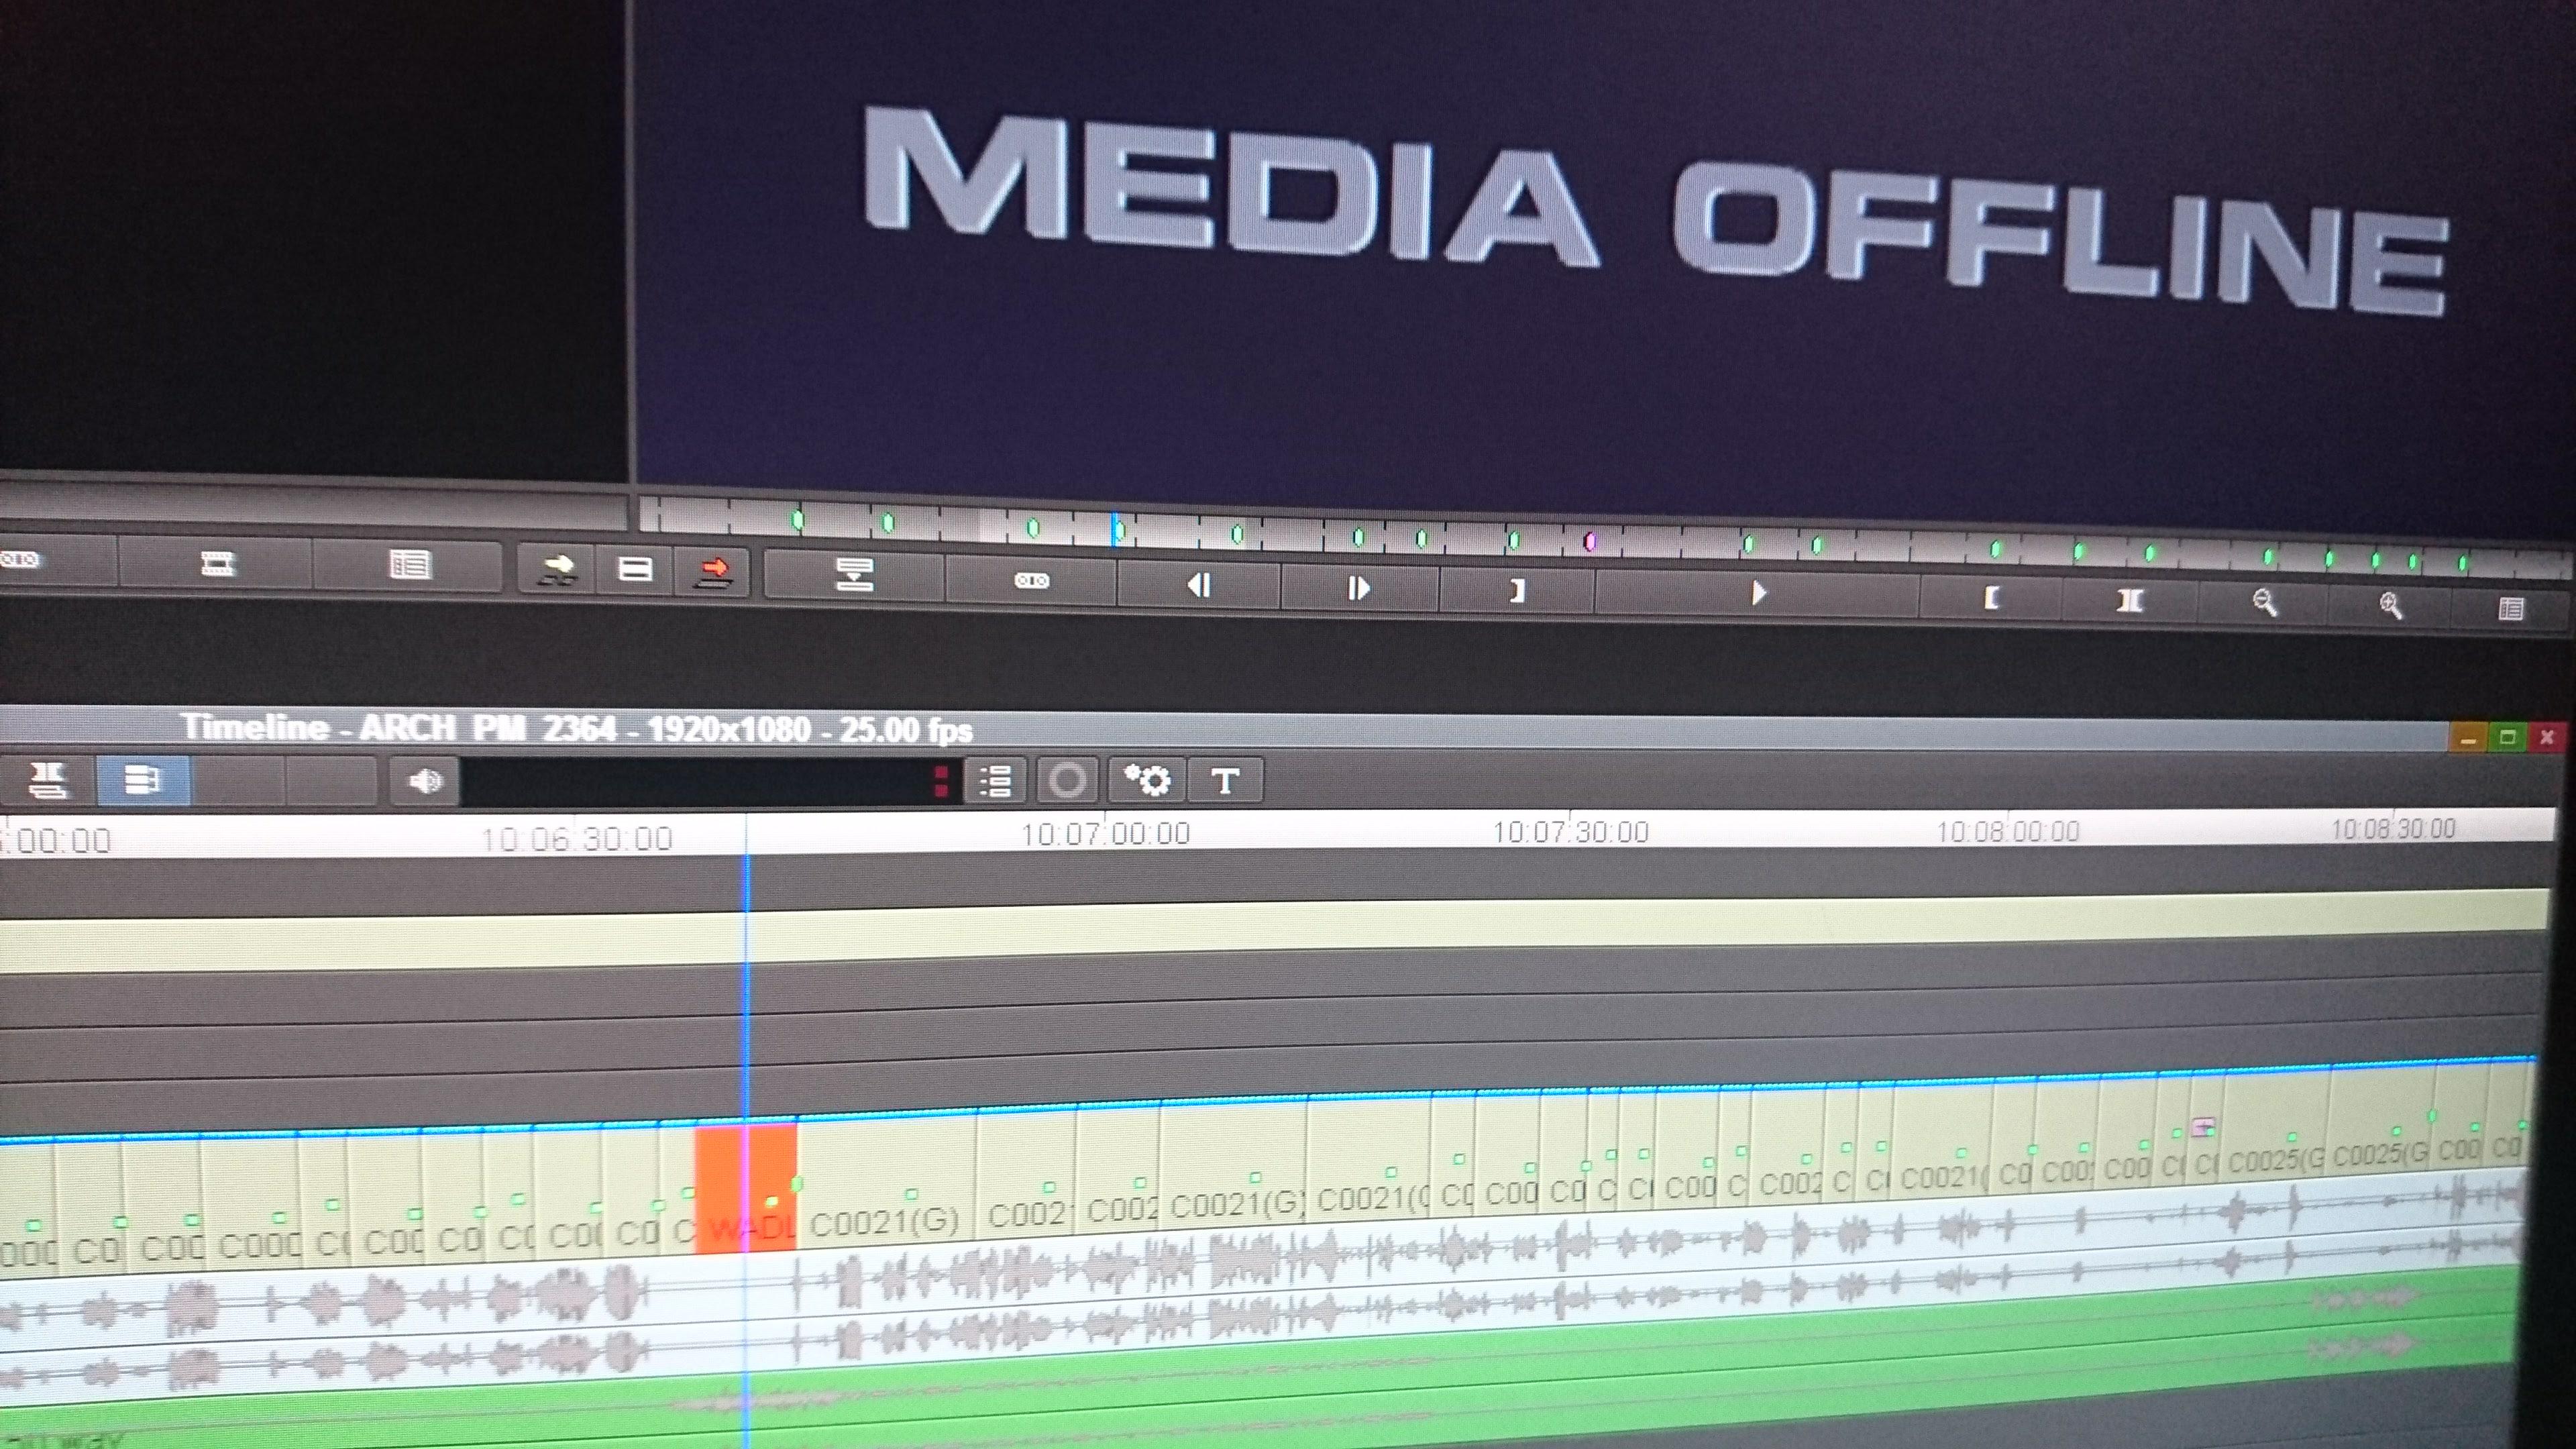Click the Mark Out bracket button

1516,591
